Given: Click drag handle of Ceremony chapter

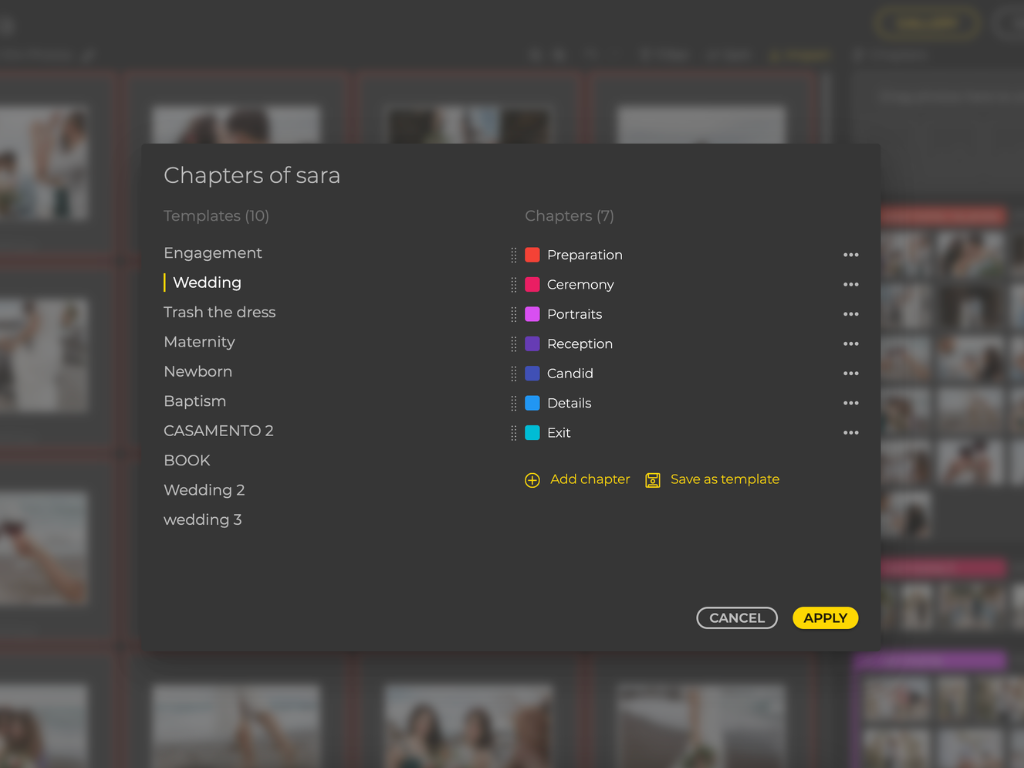Looking at the screenshot, I should (513, 285).
